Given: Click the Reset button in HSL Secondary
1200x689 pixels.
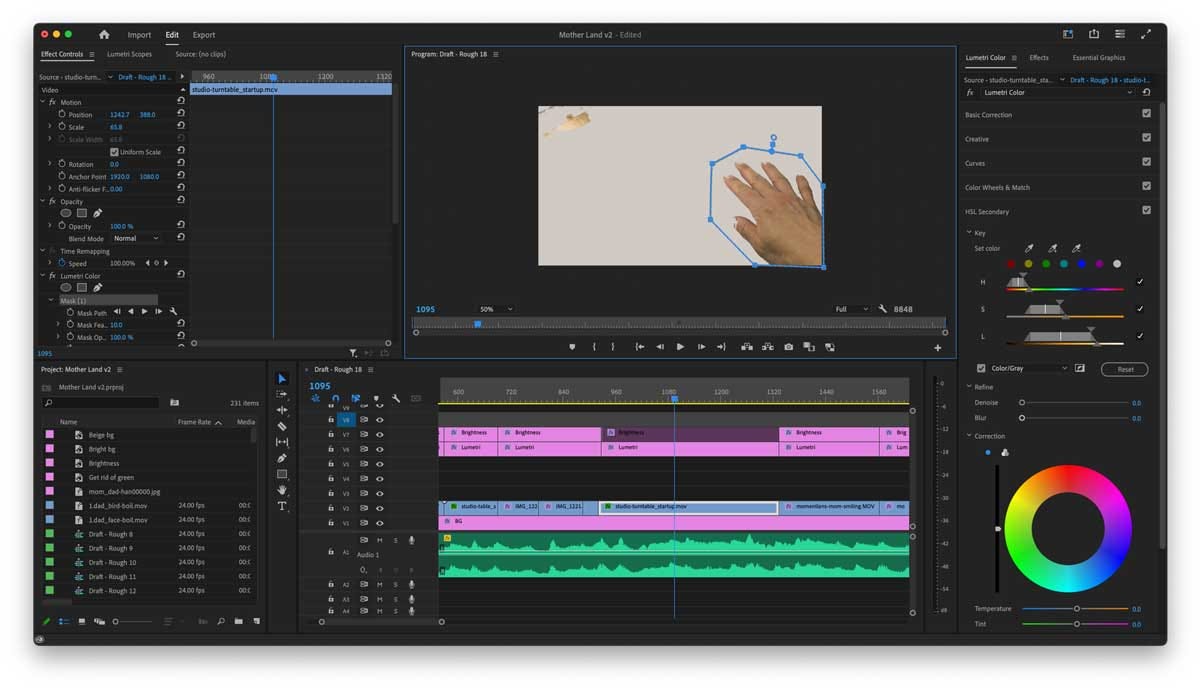Looking at the screenshot, I should click(1125, 369).
